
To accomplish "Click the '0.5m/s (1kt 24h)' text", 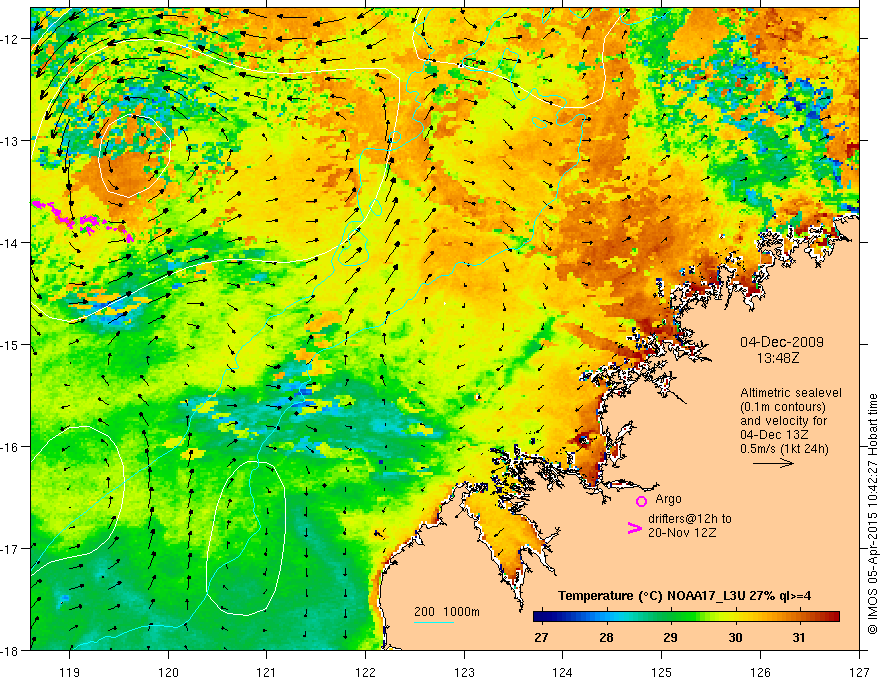I will (x=784, y=449).
